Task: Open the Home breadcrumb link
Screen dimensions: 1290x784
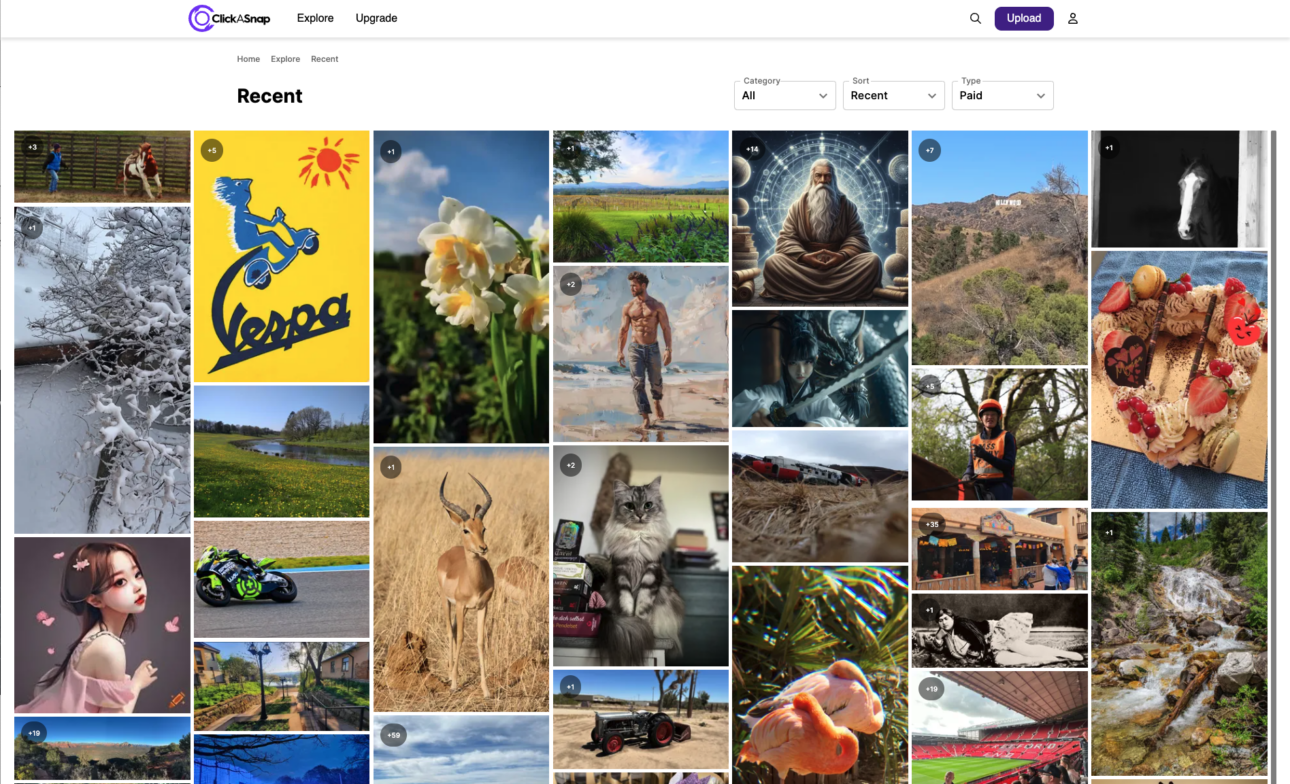Action: click(x=248, y=59)
